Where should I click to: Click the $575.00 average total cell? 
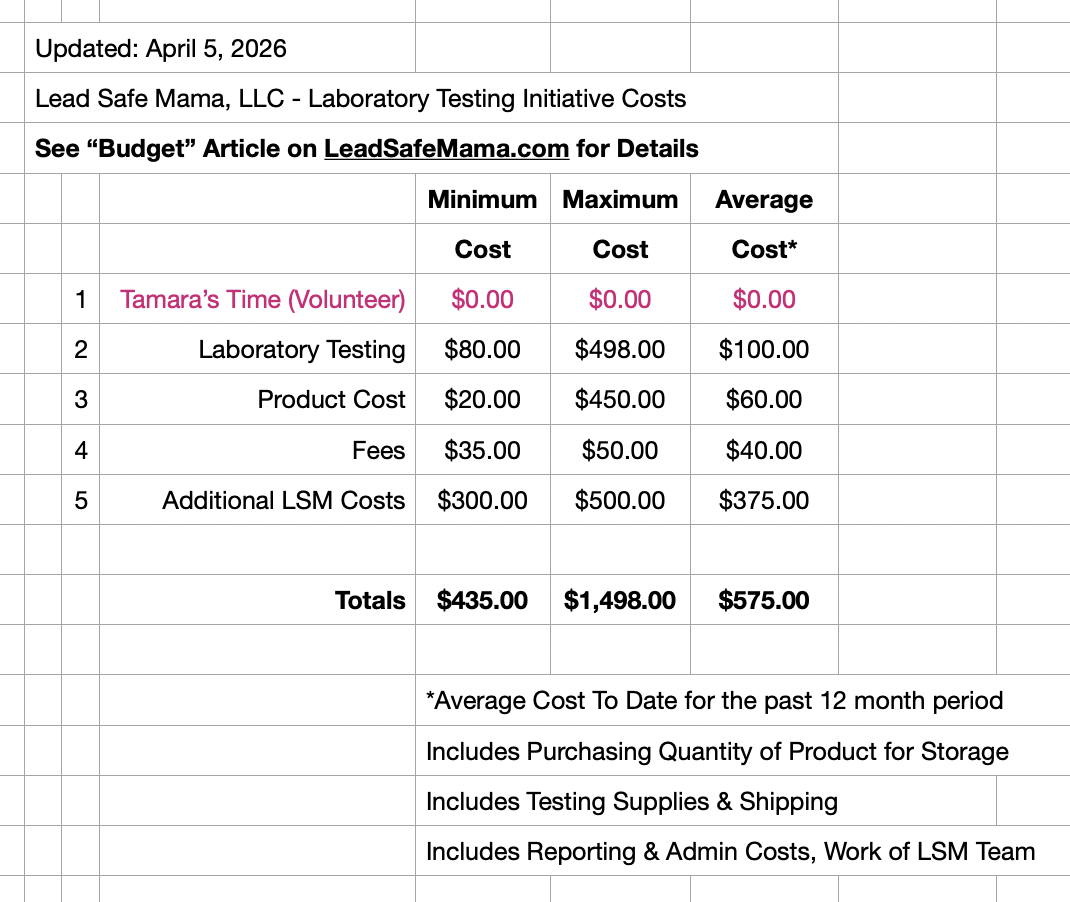(x=764, y=600)
